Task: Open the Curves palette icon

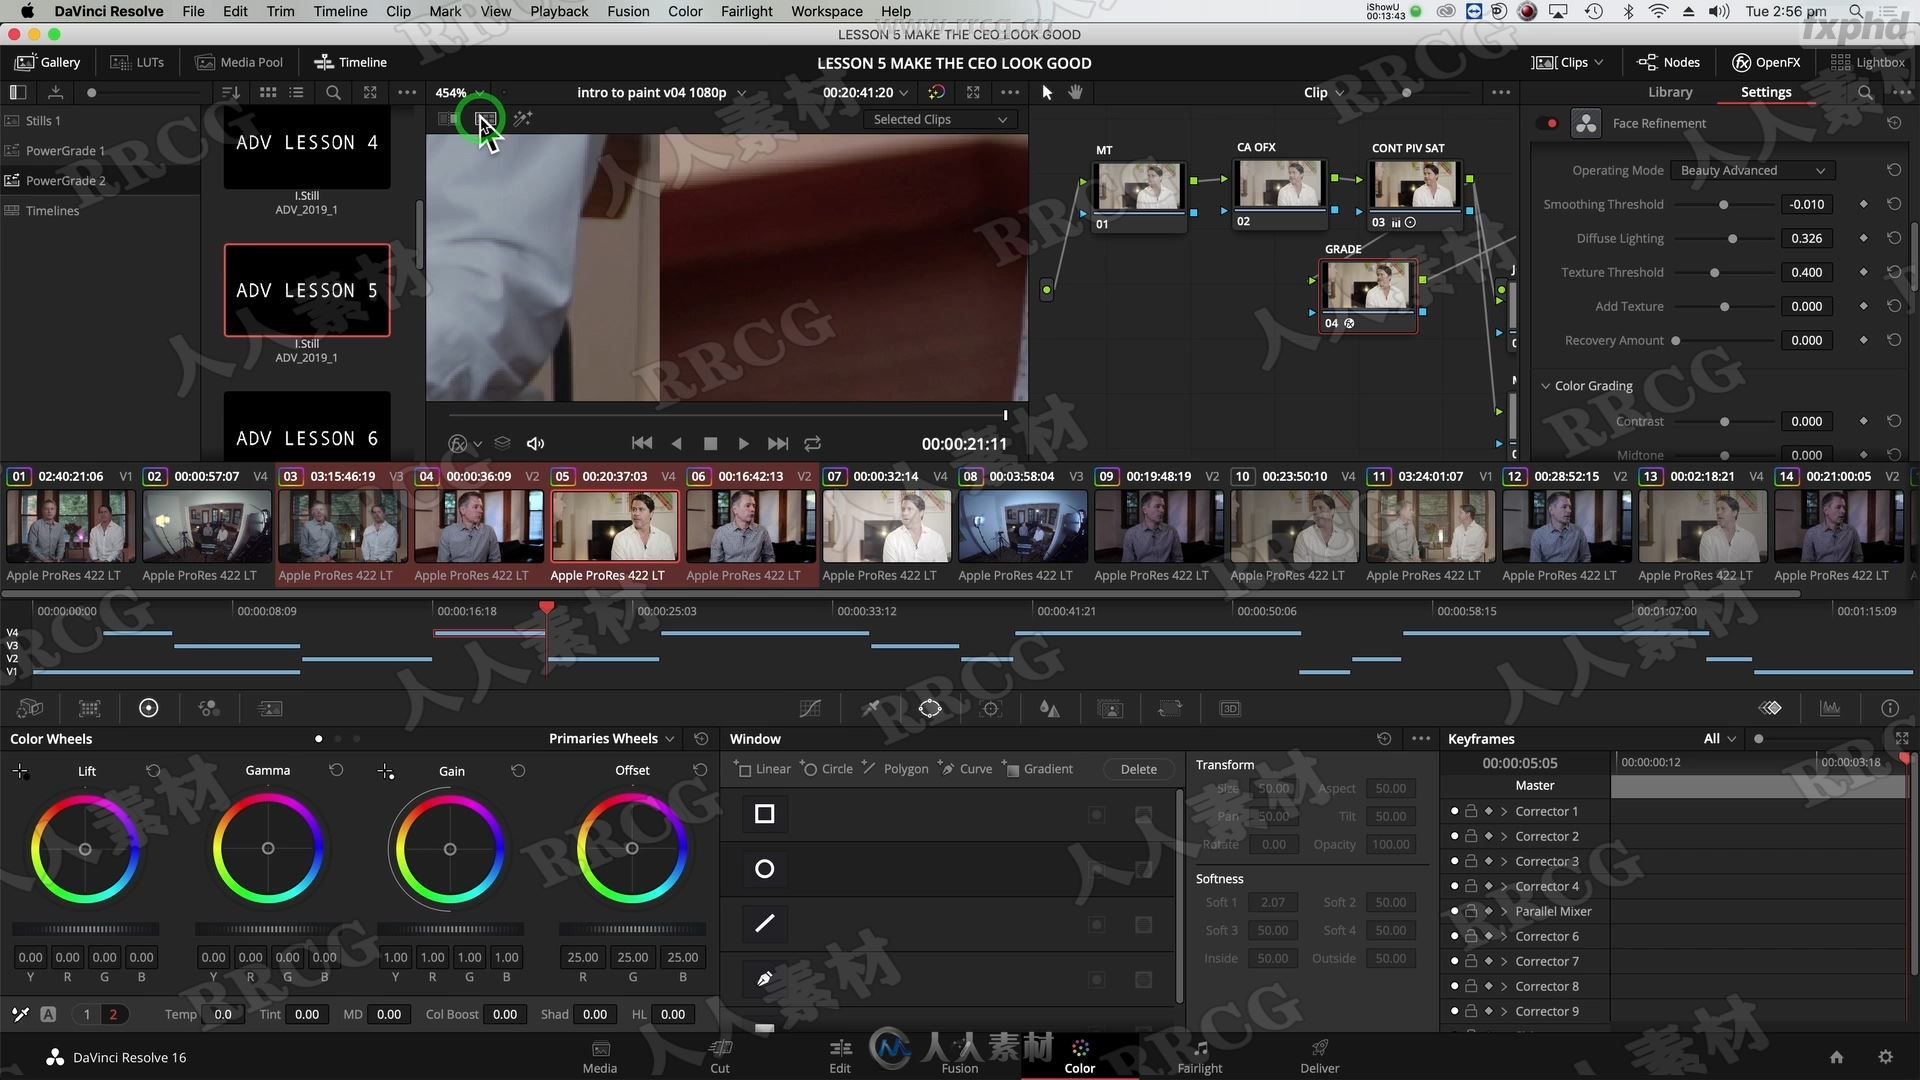Action: click(x=810, y=708)
